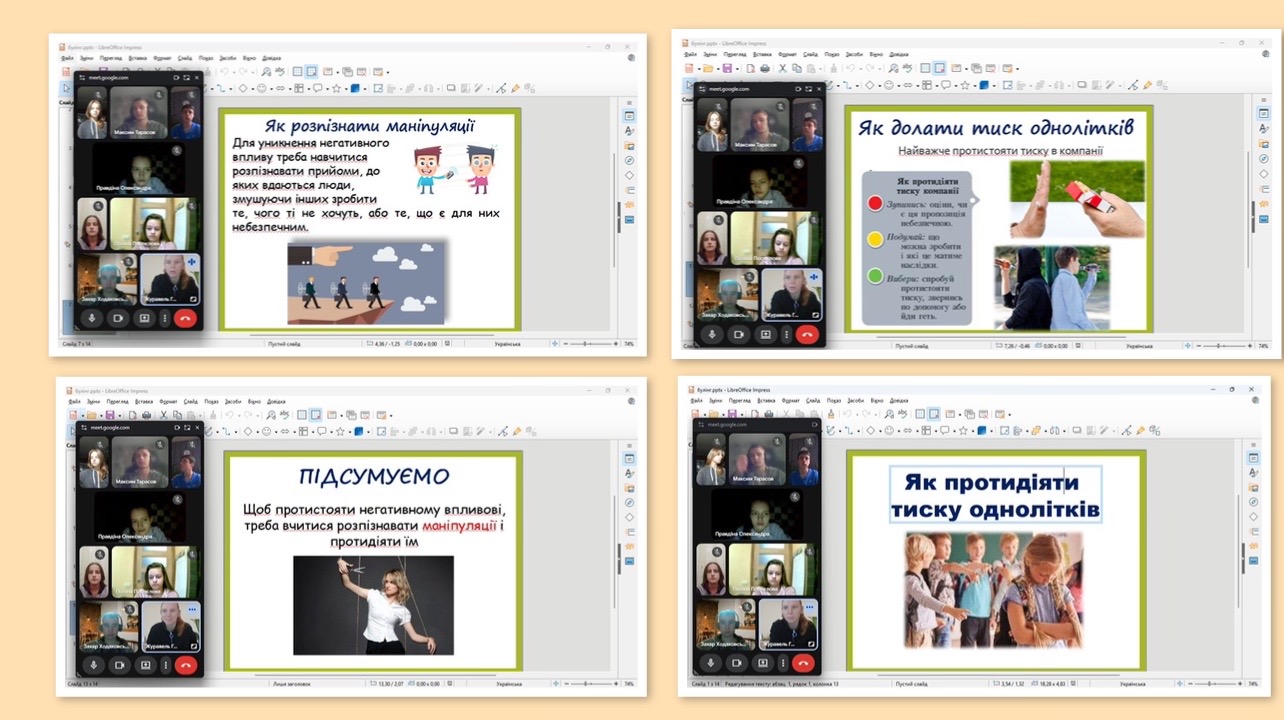Open sidebar Properties icon in the 'Як долати тиск однолітків' window
This screenshot has width=1284, height=720.
1264,113
